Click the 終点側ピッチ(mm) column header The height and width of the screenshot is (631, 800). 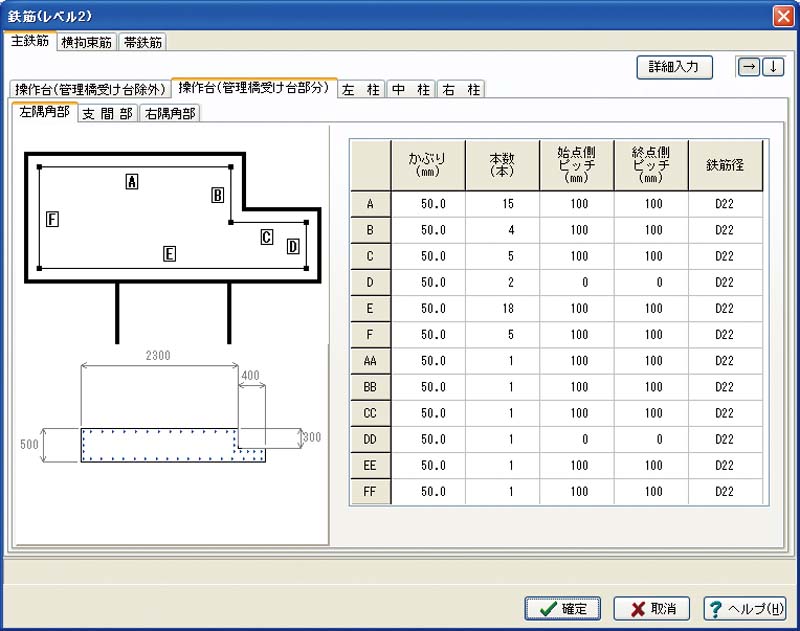tap(651, 165)
